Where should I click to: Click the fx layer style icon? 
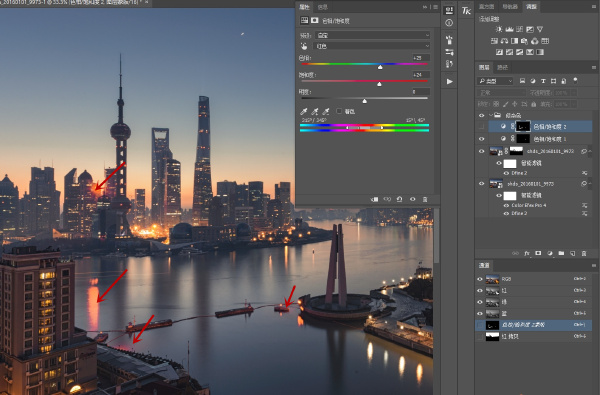pyautogui.click(x=527, y=253)
